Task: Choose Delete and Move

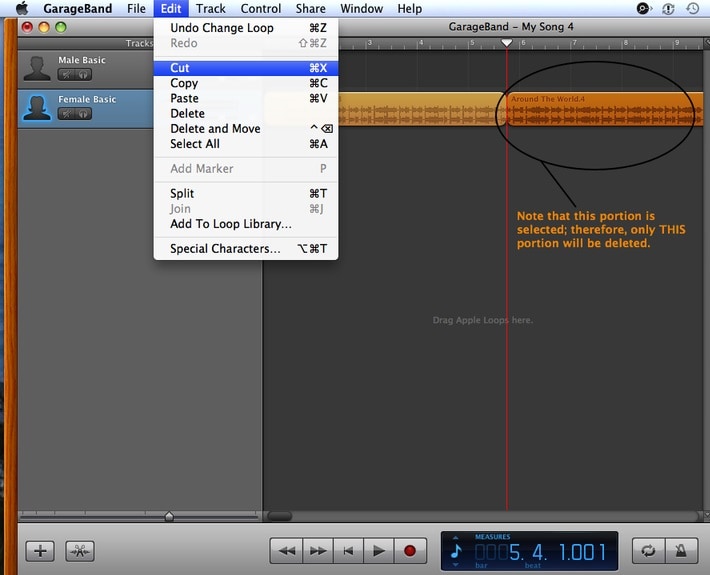Action: click(x=246, y=129)
